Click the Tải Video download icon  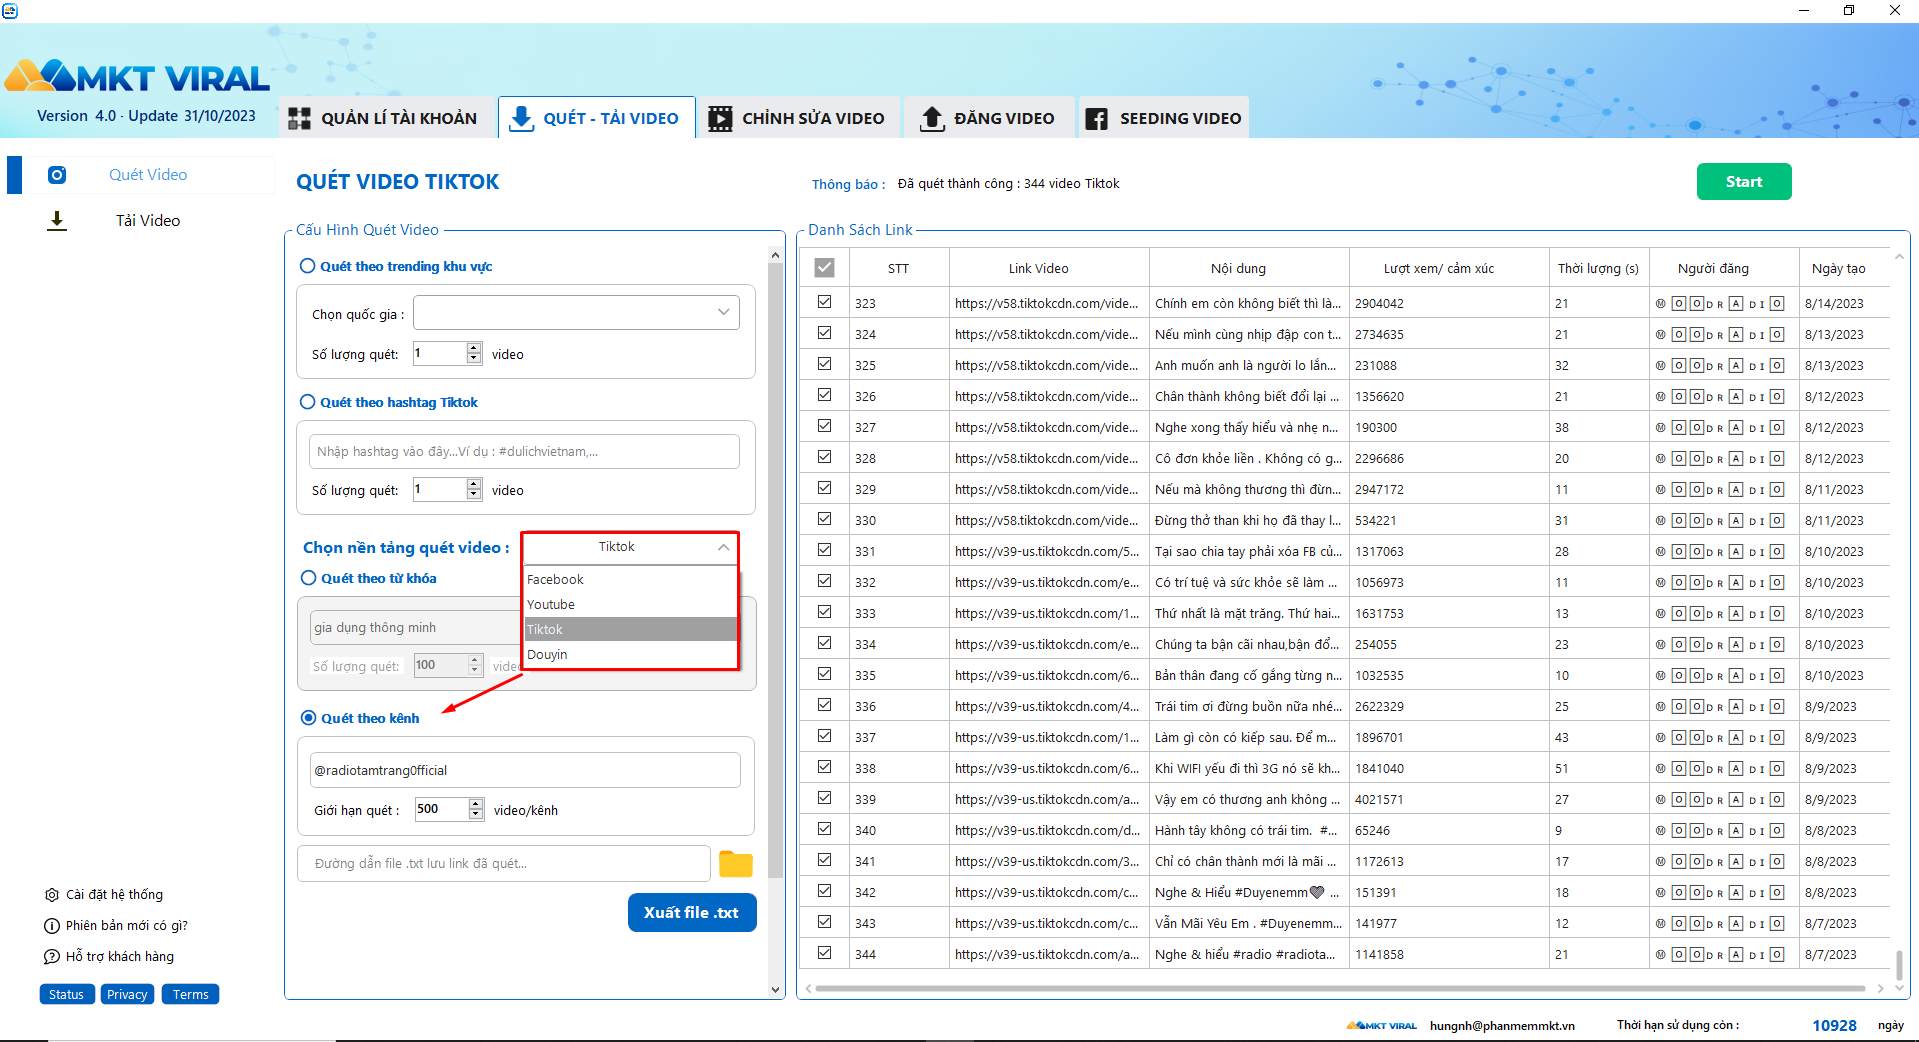57,221
